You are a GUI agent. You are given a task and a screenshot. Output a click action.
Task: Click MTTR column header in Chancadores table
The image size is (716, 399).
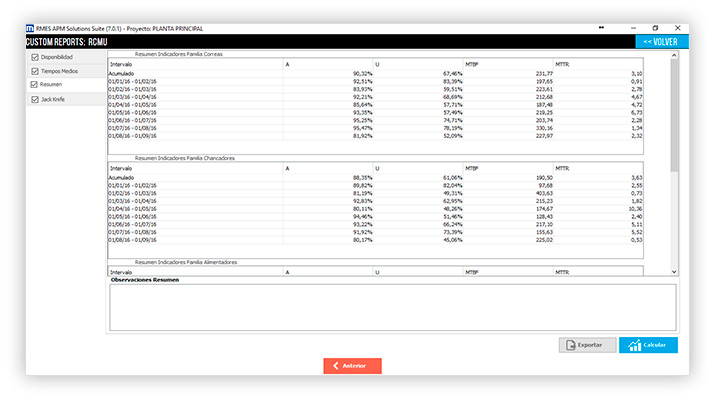click(x=562, y=168)
